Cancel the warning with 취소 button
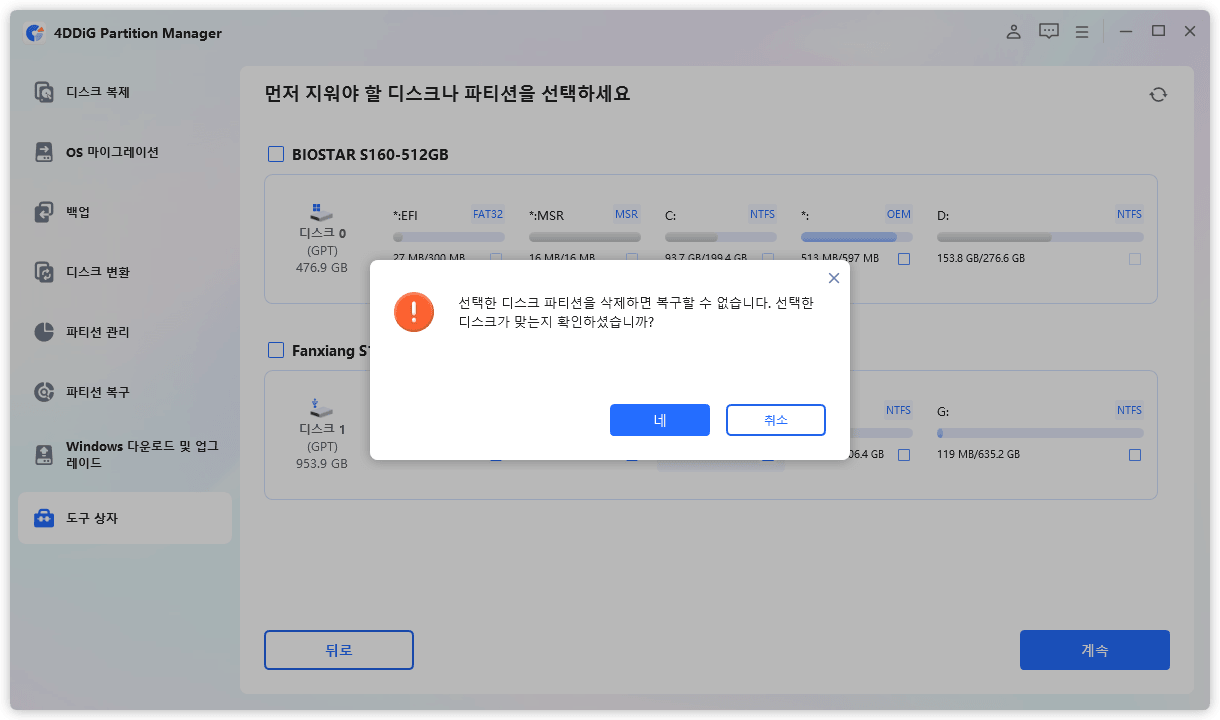1220x720 pixels. (776, 420)
